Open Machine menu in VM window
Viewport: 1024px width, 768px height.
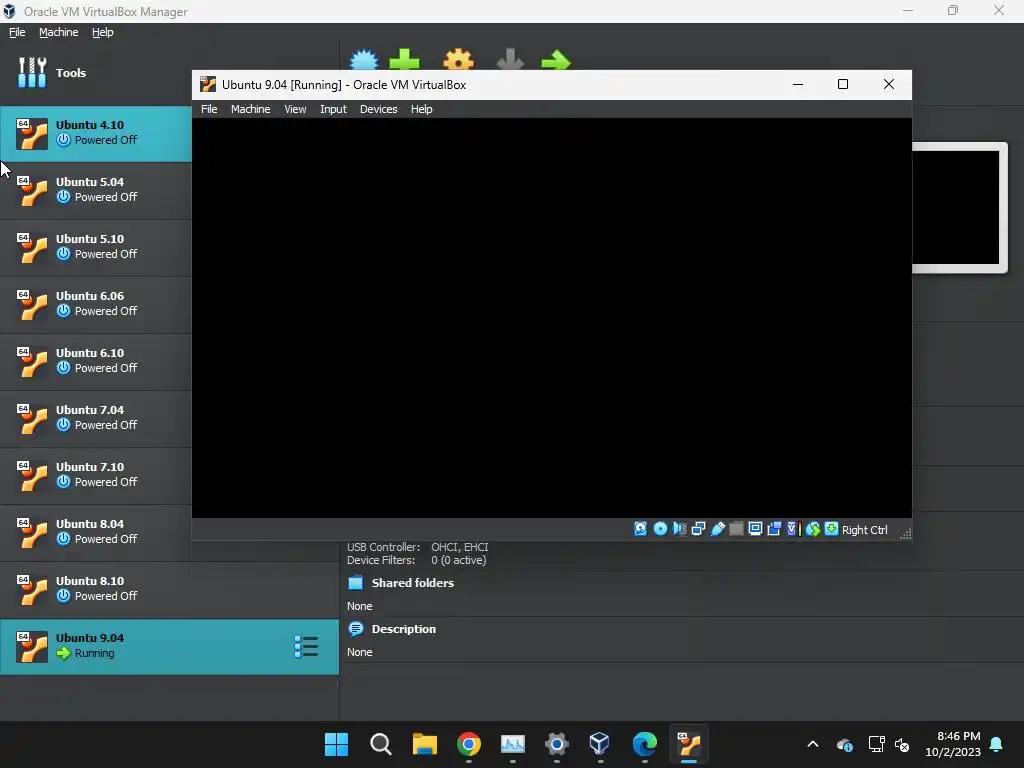point(250,109)
